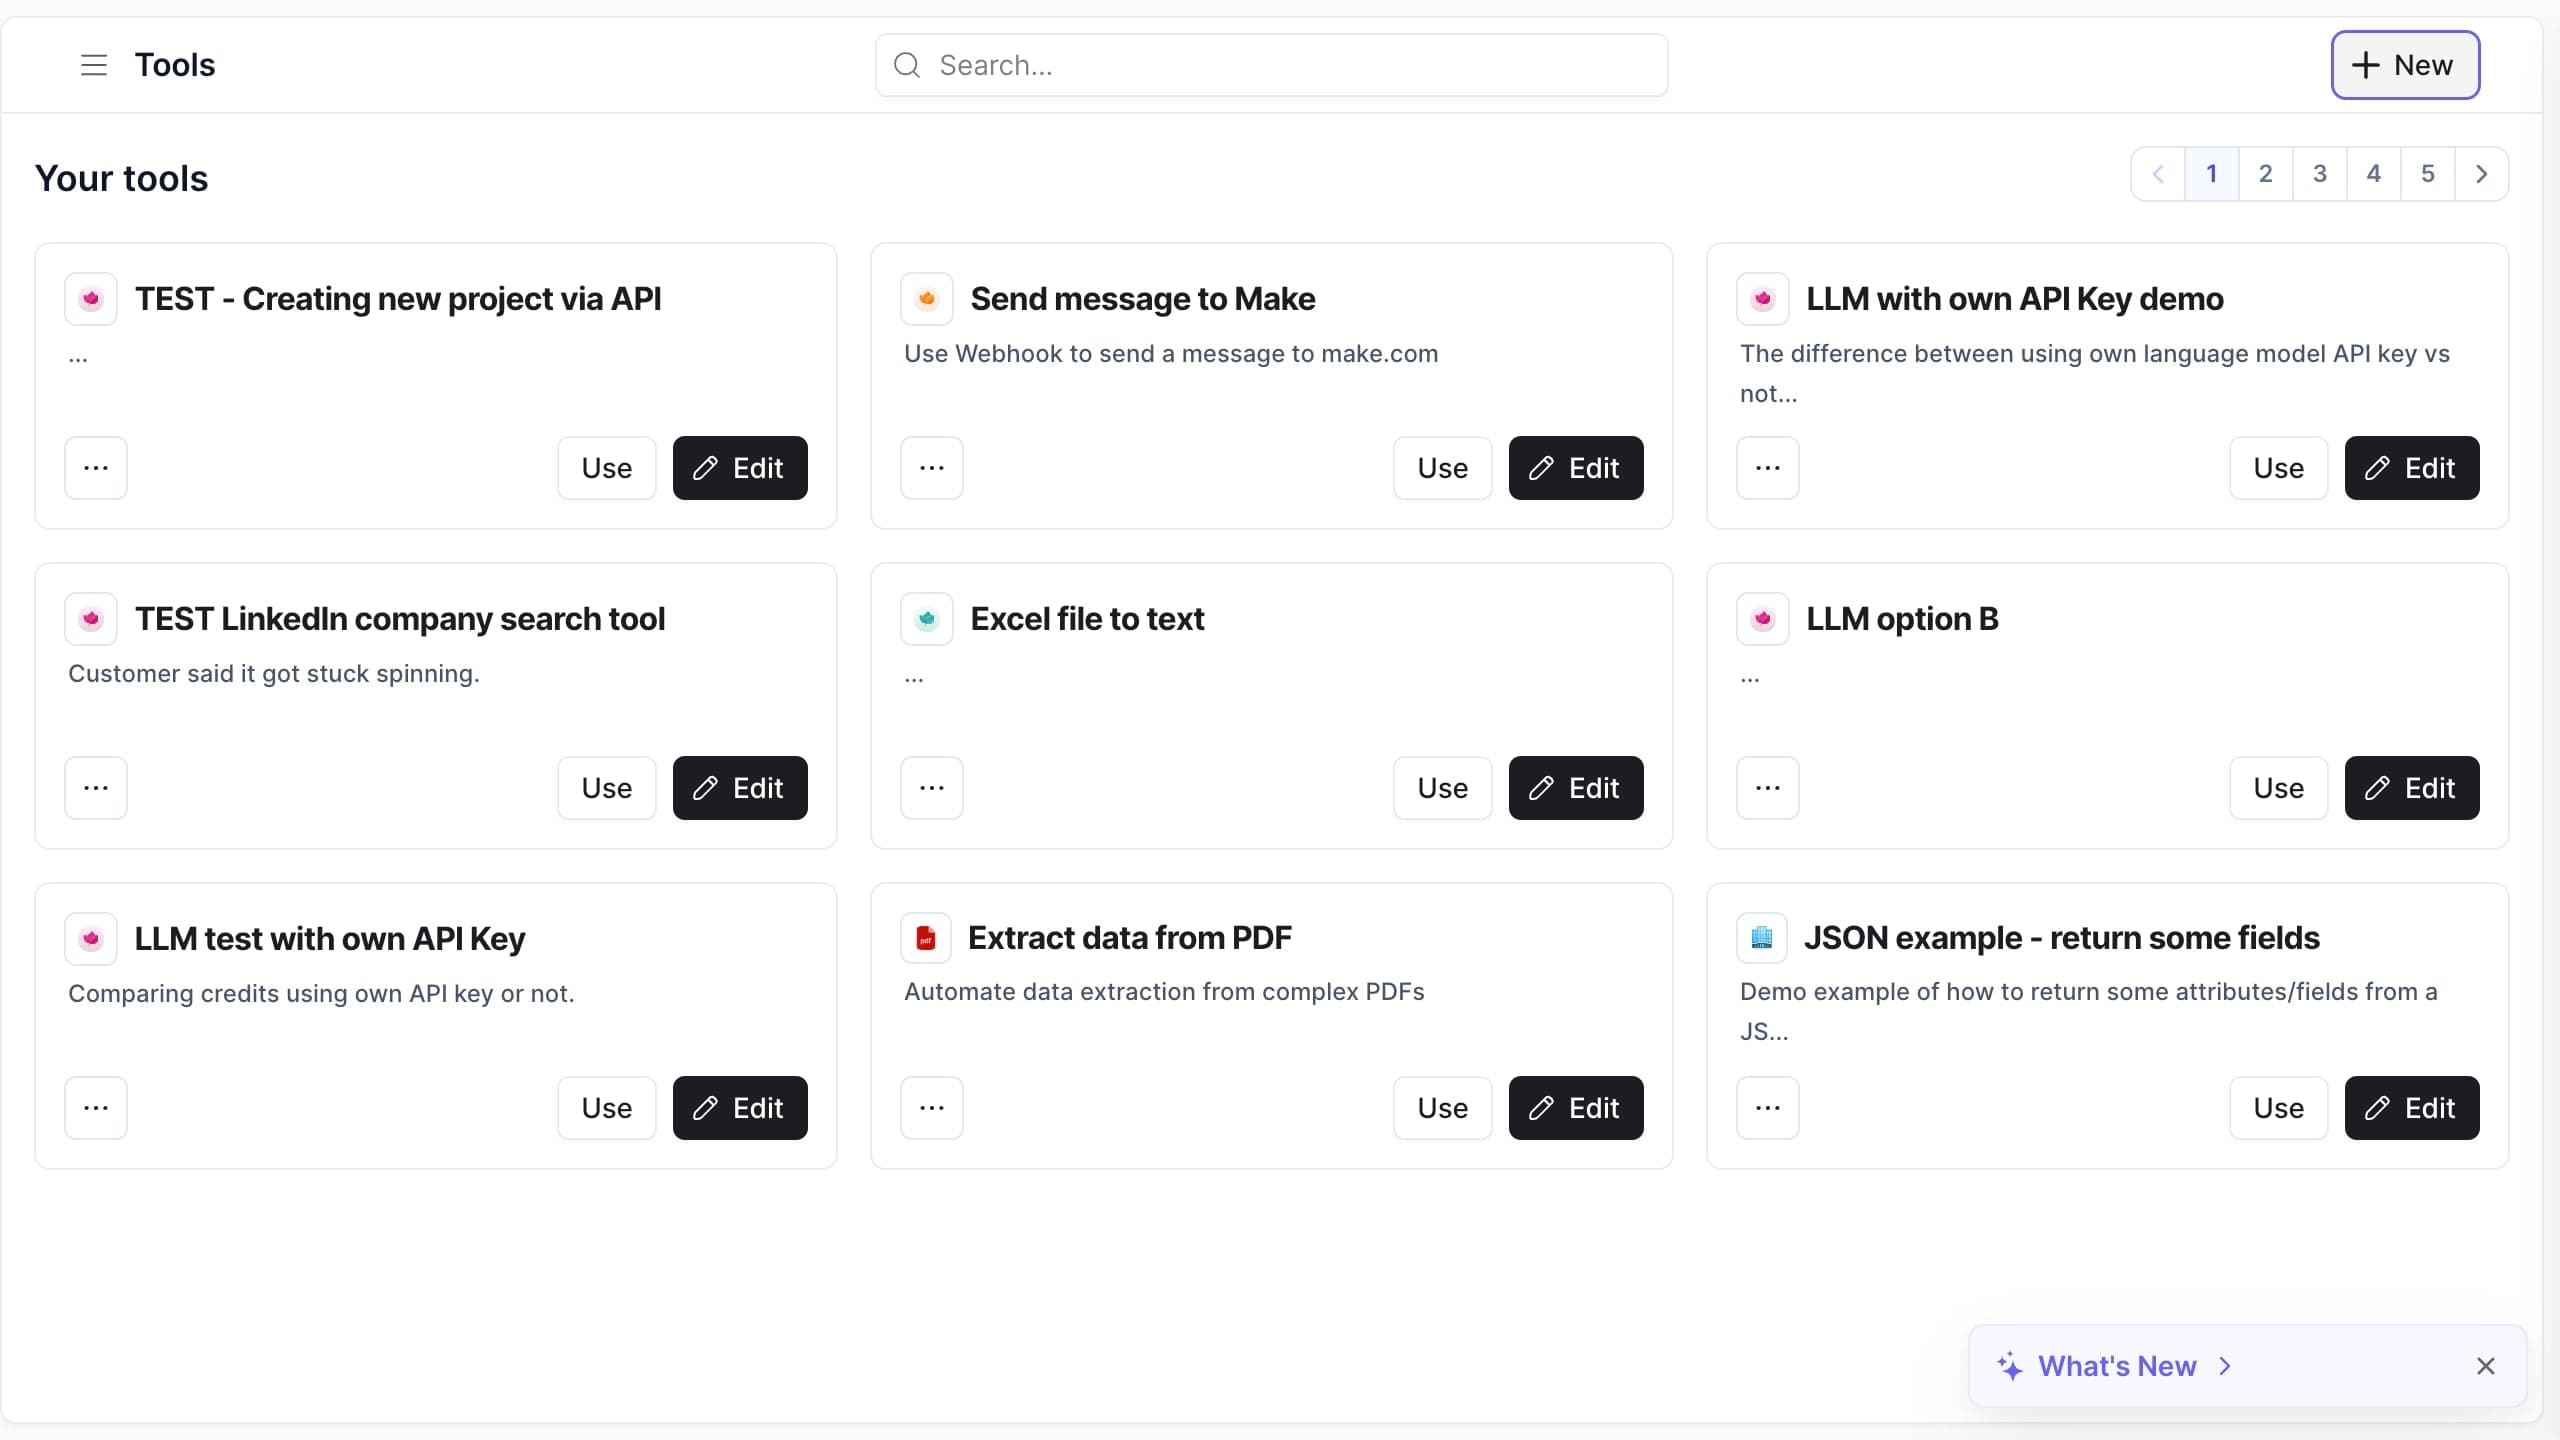Click the search magnifier icon
2560x1440 pixels.
pyautogui.click(x=907, y=65)
